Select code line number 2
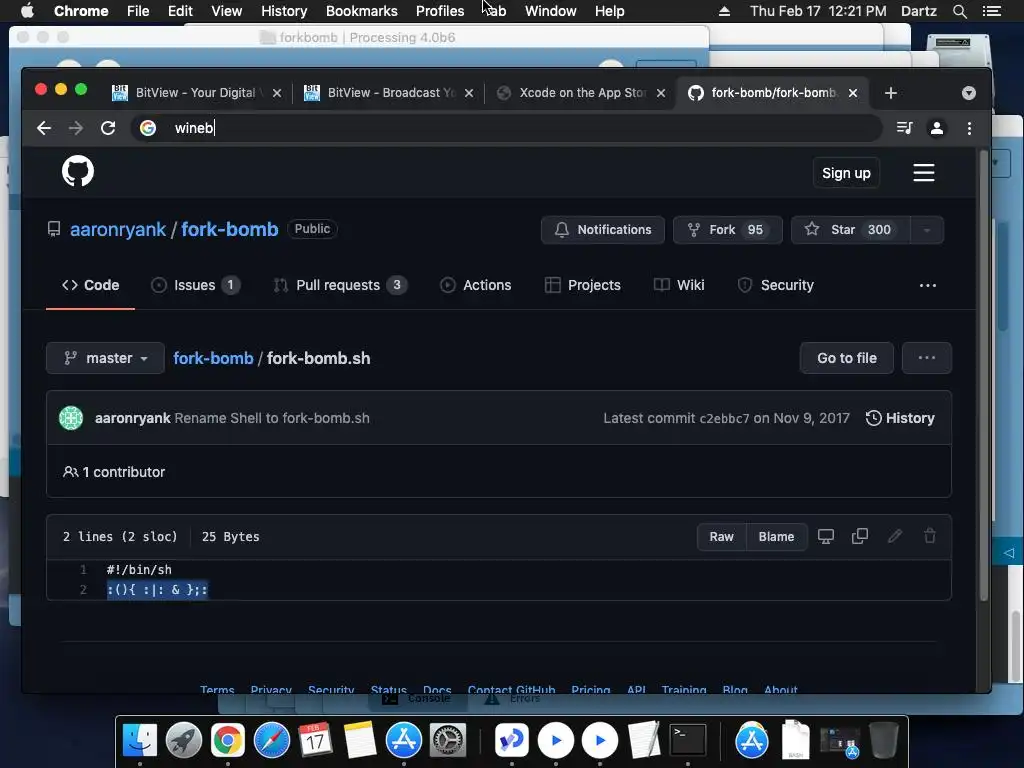Image resolution: width=1024 pixels, height=768 pixels. click(83, 590)
